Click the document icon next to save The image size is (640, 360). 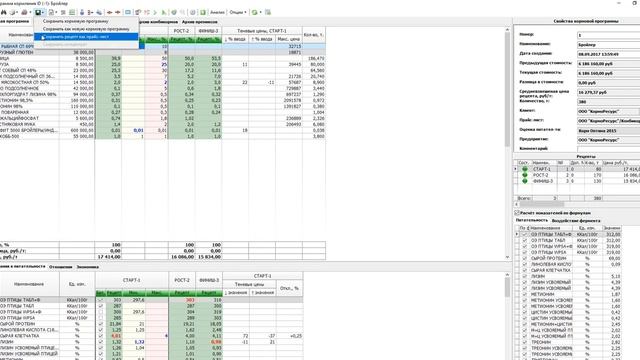pyautogui.click(x=51, y=12)
